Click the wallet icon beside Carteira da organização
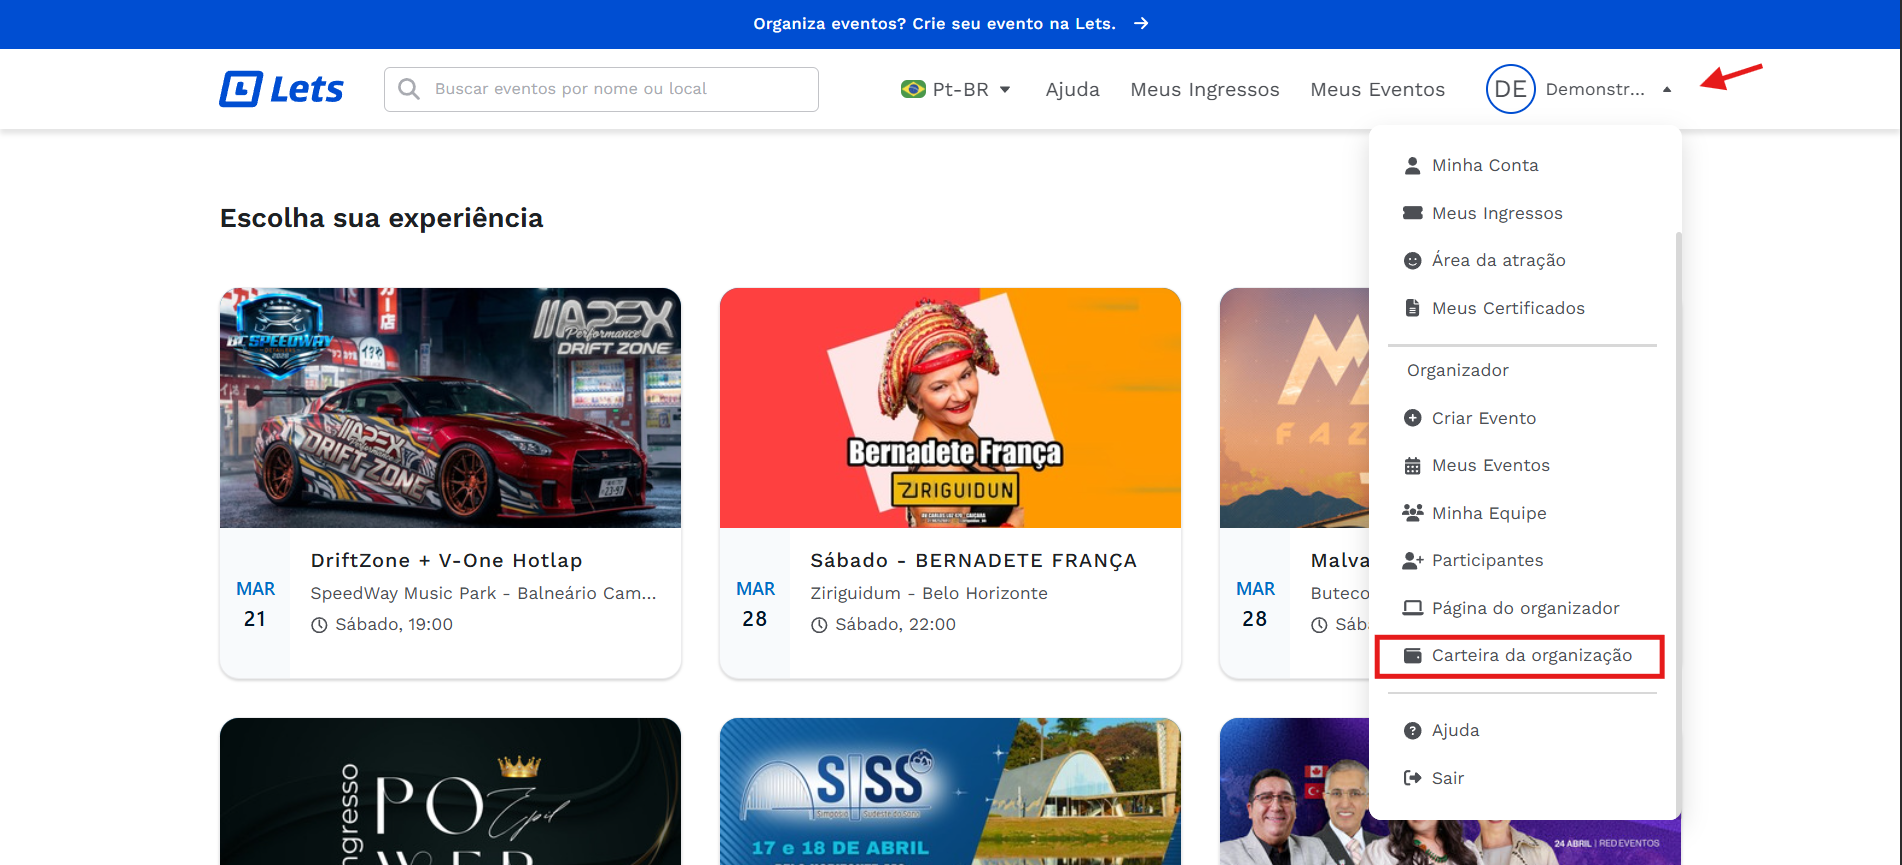 click(x=1412, y=656)
